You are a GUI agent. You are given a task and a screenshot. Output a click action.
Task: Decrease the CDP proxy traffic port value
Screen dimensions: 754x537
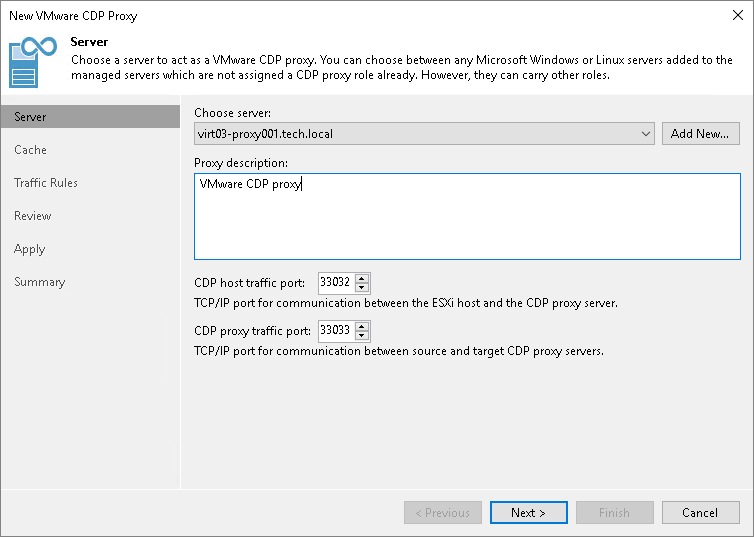362,336
